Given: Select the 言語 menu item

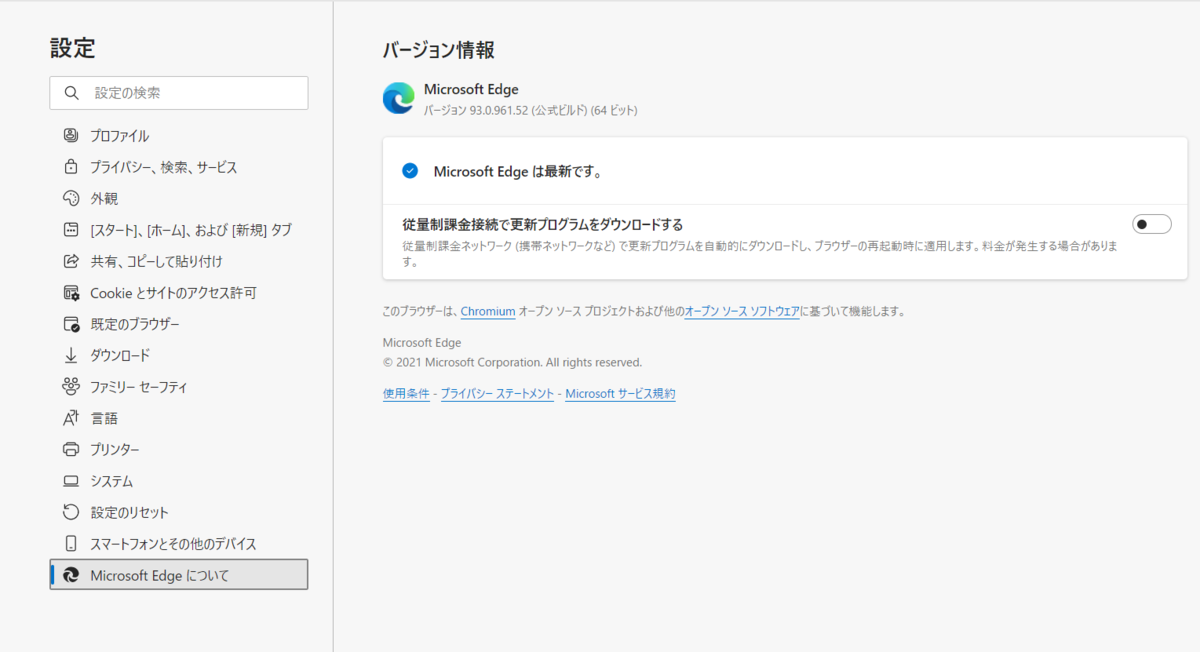Looking at the screenshot, I should coord(179,418).
